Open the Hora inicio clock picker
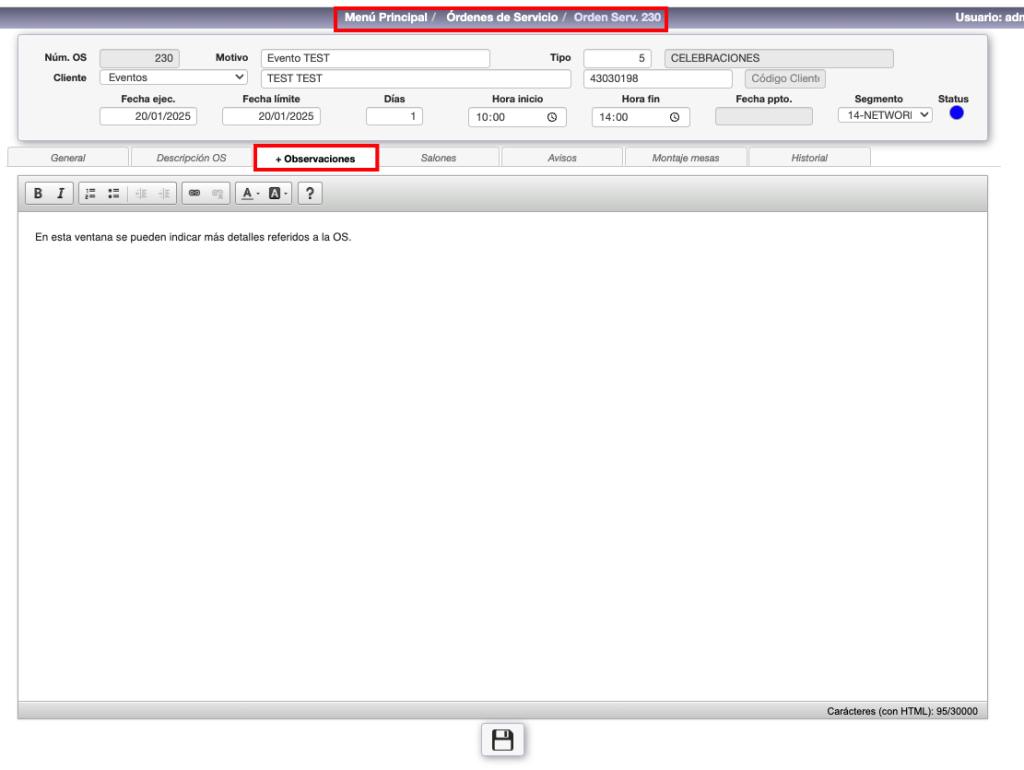 [551, 117]
